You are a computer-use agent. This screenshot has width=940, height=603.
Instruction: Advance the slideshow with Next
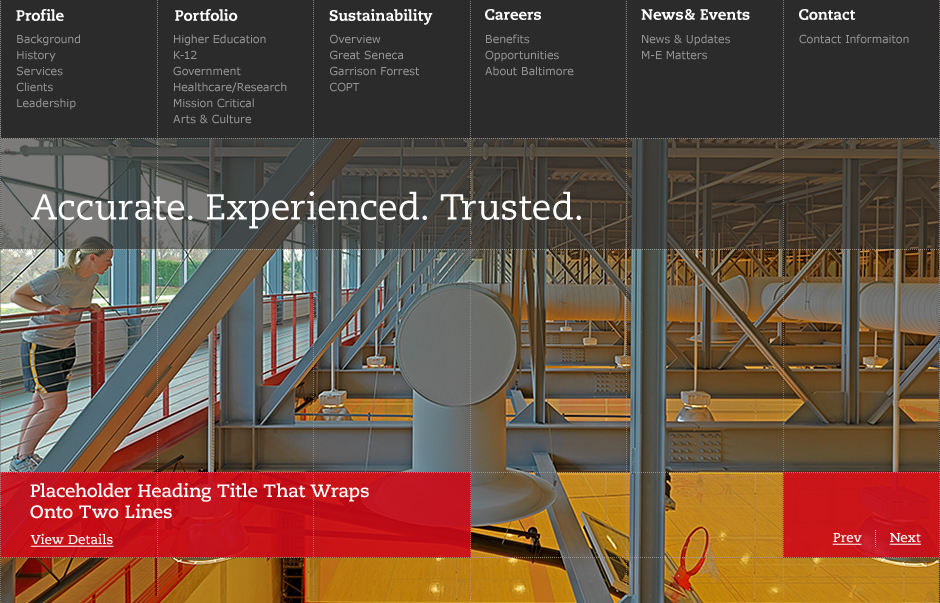coord(904,538)
